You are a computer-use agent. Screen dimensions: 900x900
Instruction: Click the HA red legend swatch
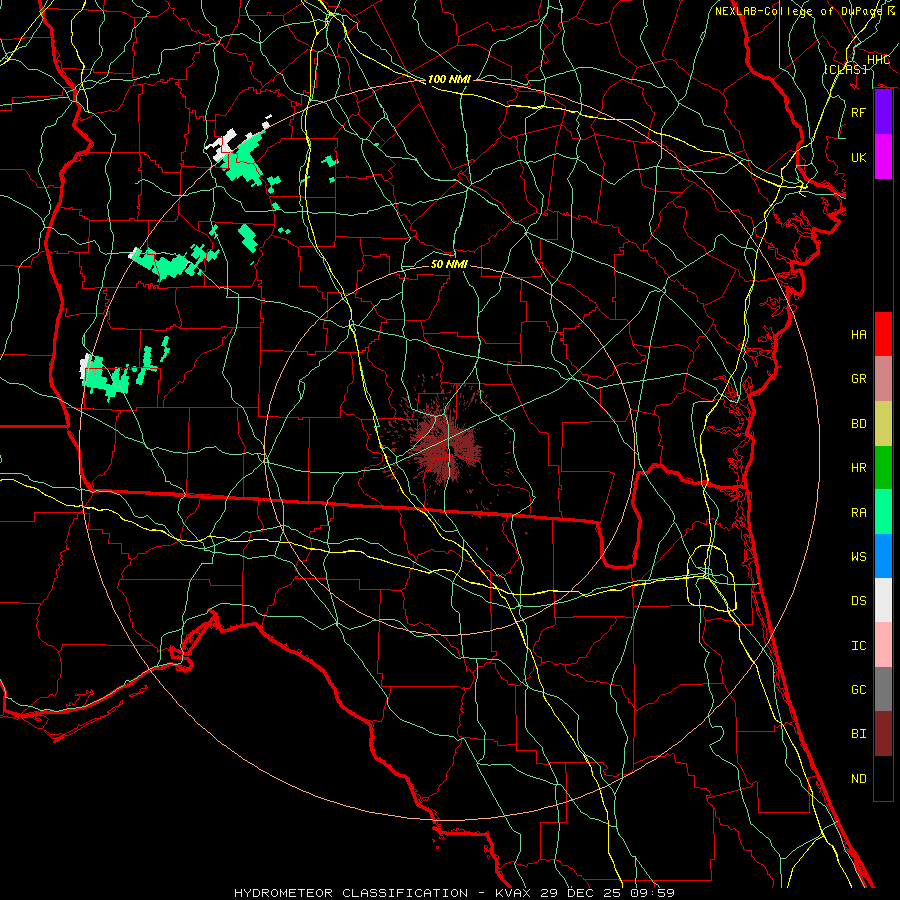coord(883,334)
